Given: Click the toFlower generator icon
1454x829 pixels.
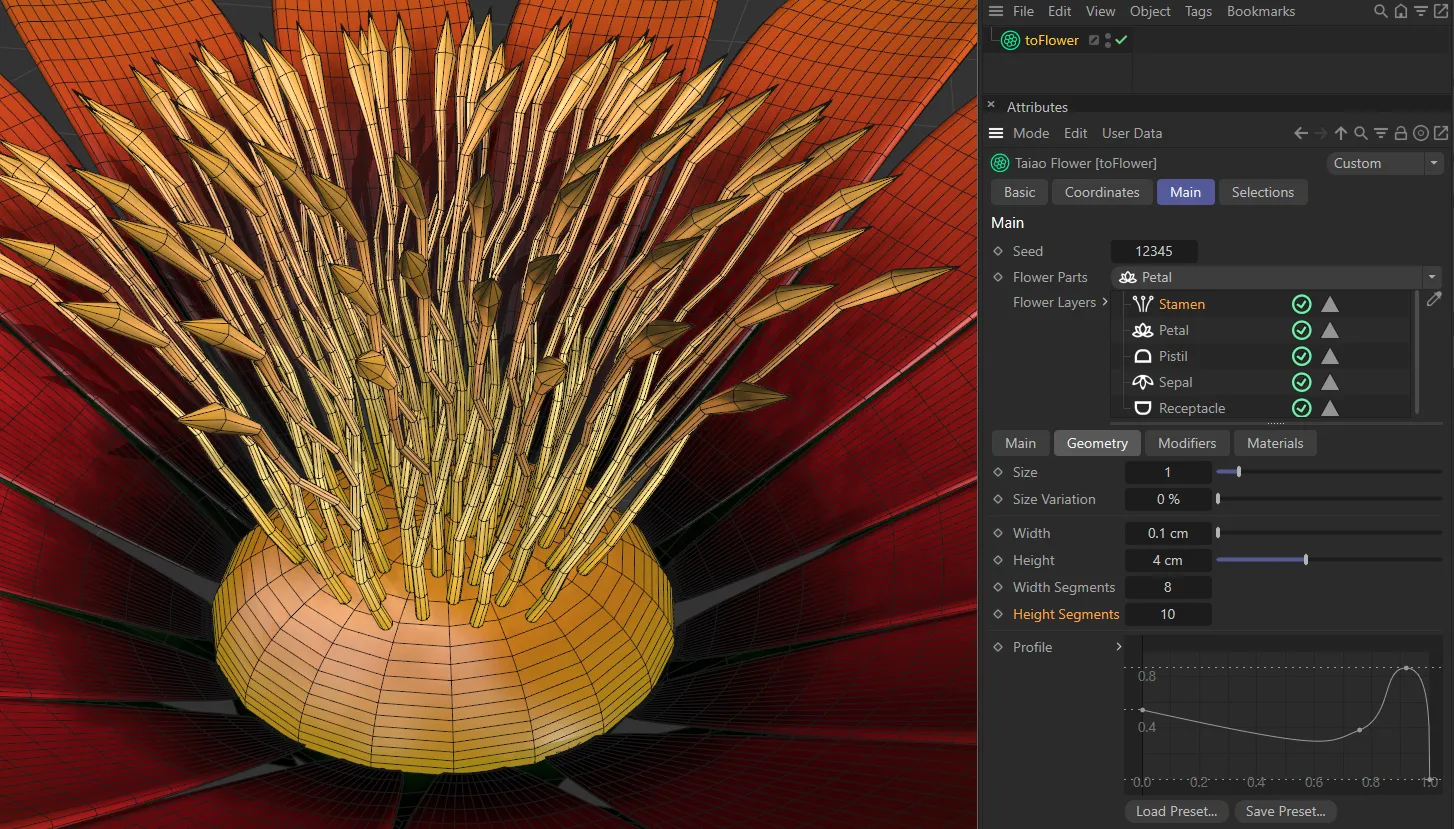Looking at the screenshot, I should pyautogui.click(x=1009, y=40).
